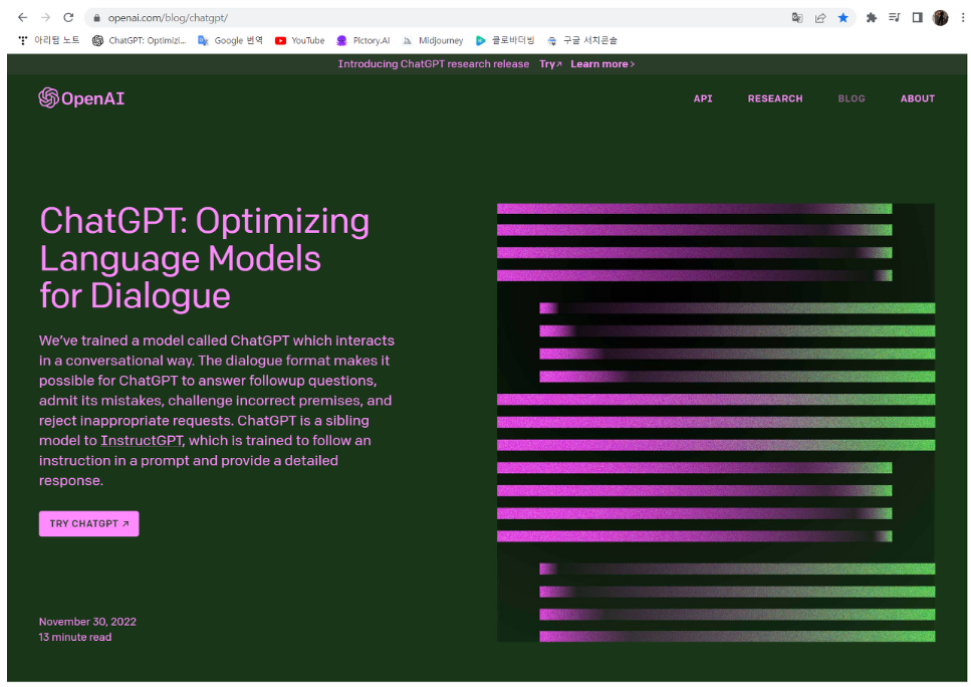Screen dimensions: 971x687
Task: Open the 아리텀 노트 bookmark
Action: [49, 40]
